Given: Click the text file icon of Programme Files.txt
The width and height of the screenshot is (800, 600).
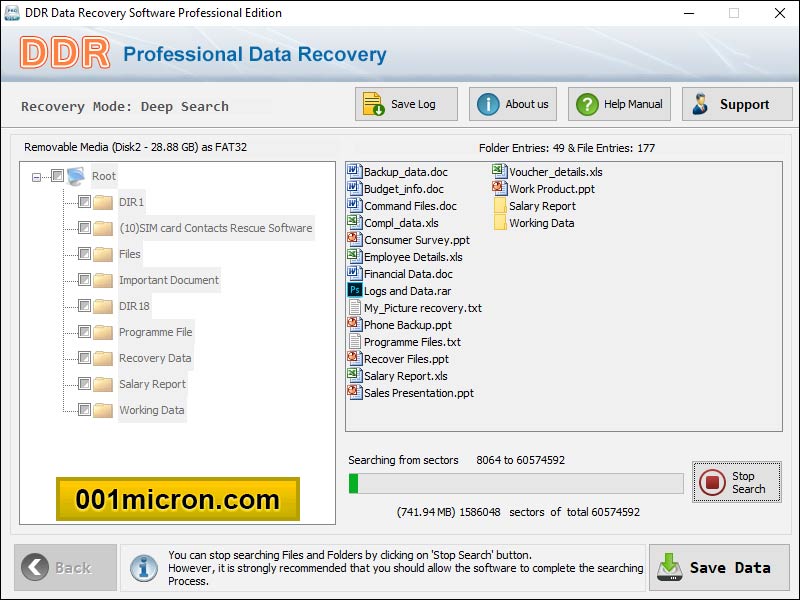Looking at the screenshot, I should click(355, 341).
